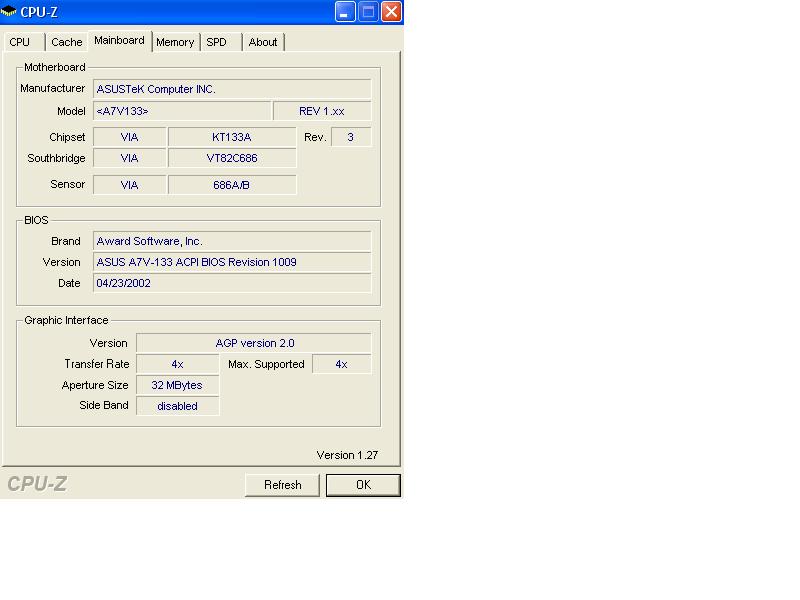
Task: Select the 32 MBytes aperture size field
Action: point(177,385)
